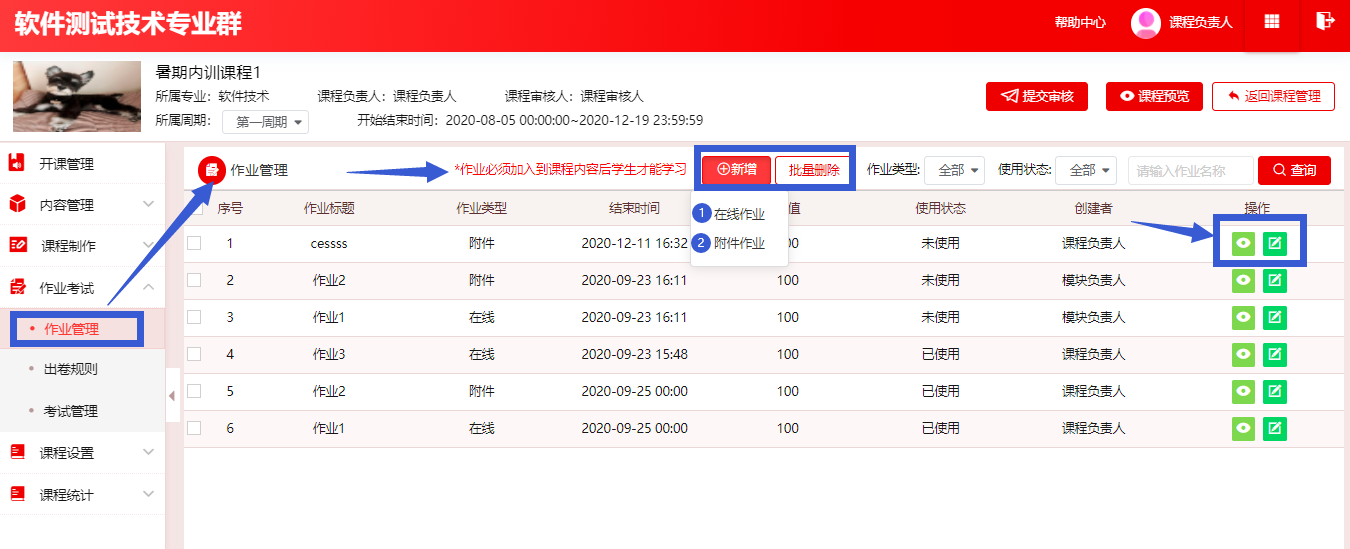Collapse the sidebar with the arrow handle
Viewport: 1350px width, 549px height.
pyautogui.click(x=171, y=396)
